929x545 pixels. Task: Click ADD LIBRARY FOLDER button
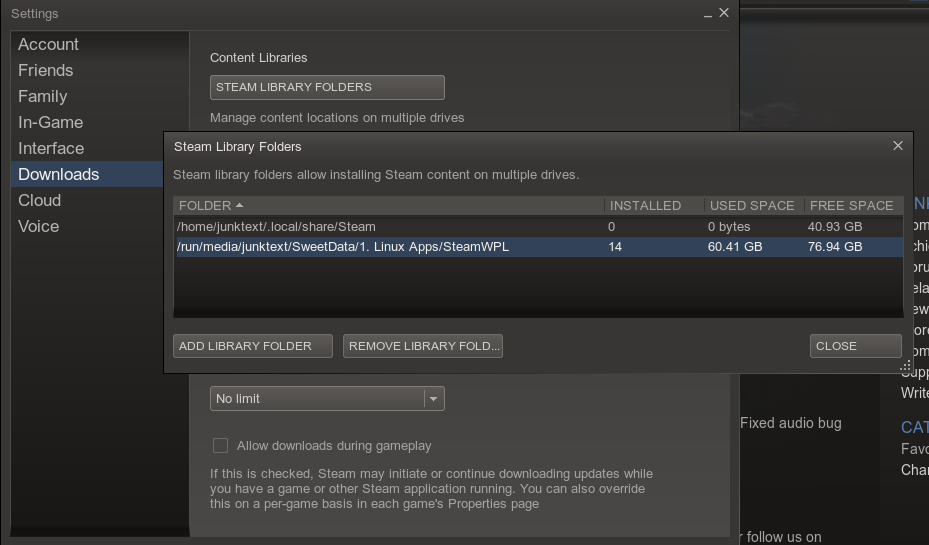[253, 346]
